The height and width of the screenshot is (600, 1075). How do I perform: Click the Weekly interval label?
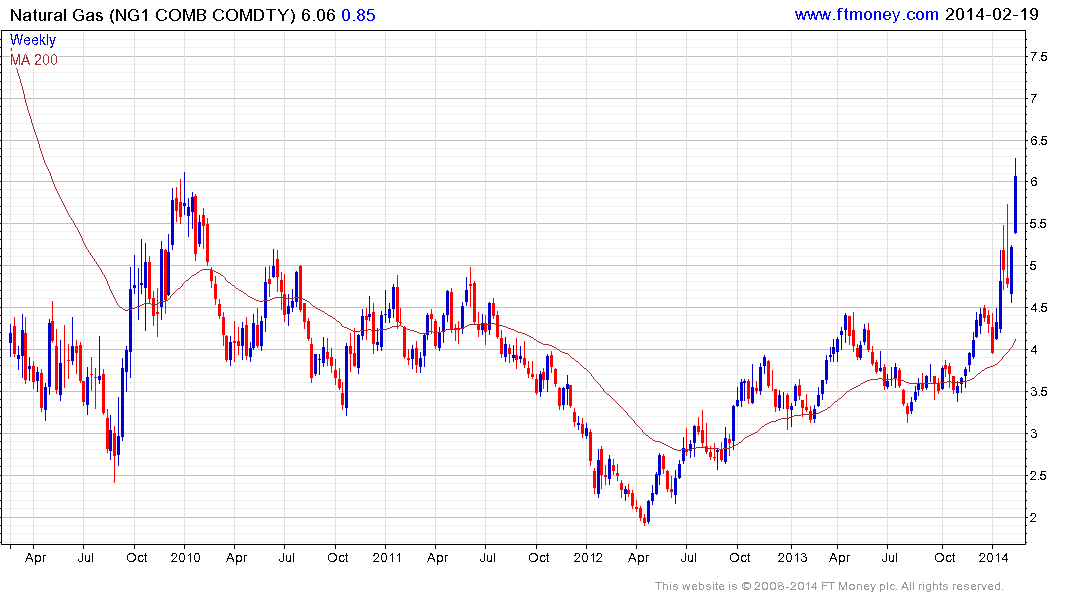coord(33,41)
